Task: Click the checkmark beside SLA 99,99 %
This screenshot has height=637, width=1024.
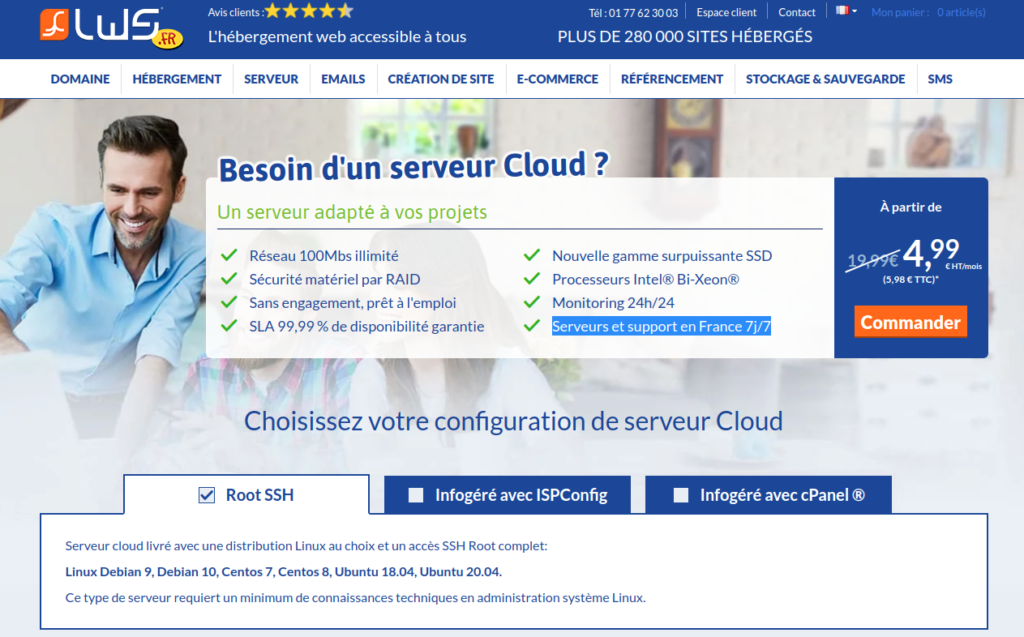Action: 229,325
